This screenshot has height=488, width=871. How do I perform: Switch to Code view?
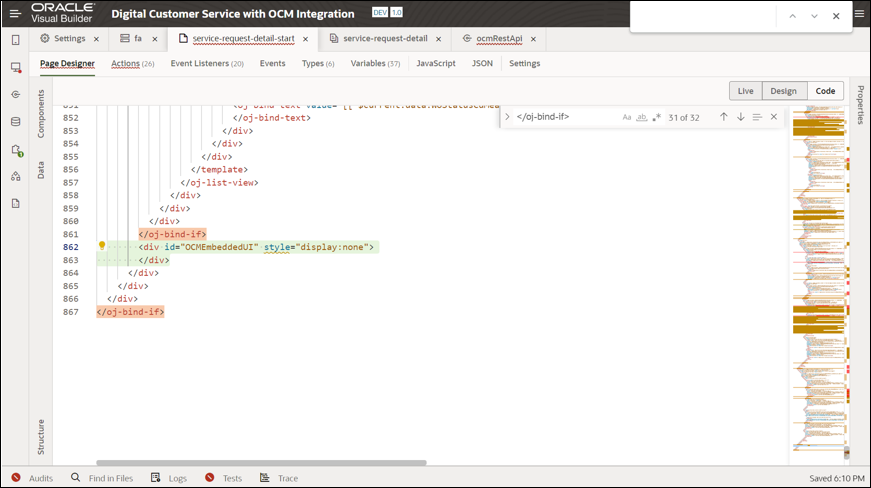pos(825,91)
